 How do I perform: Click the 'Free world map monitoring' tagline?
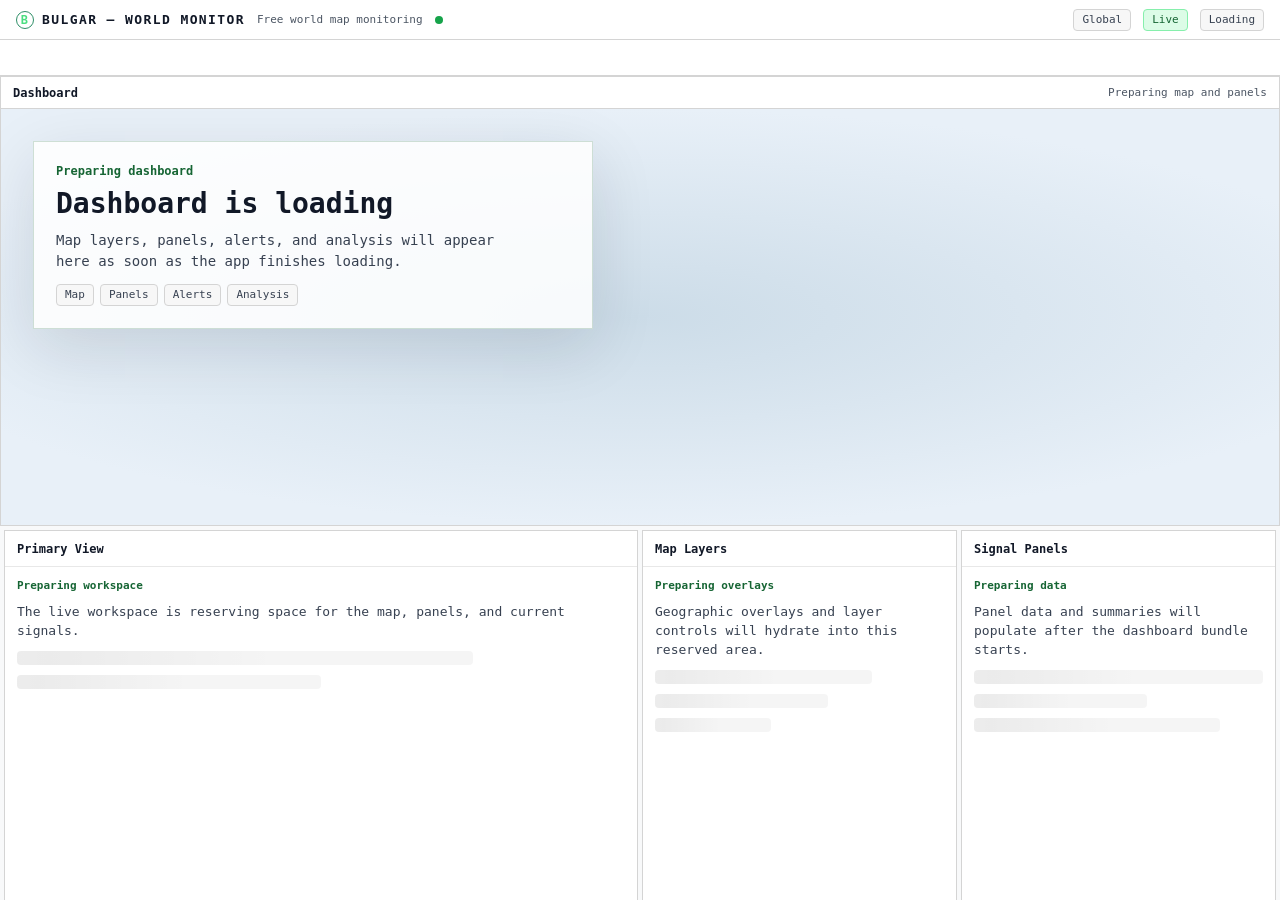340,20
